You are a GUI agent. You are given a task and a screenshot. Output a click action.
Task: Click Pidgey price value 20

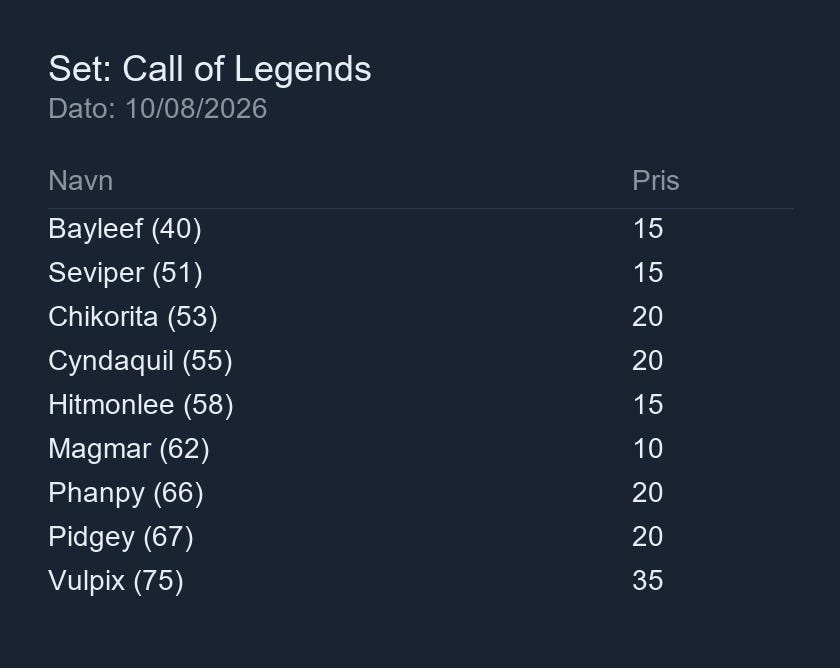648,536
